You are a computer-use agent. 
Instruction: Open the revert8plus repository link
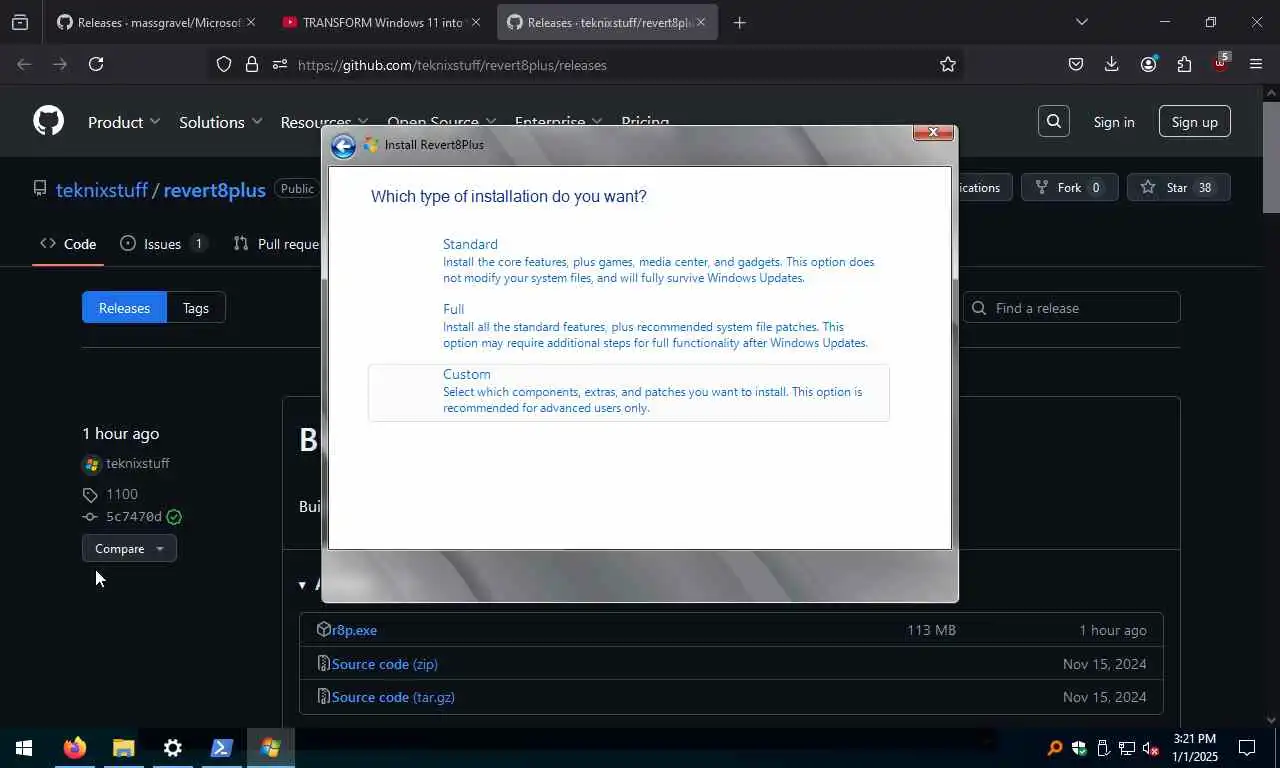(x=214, y=189)
